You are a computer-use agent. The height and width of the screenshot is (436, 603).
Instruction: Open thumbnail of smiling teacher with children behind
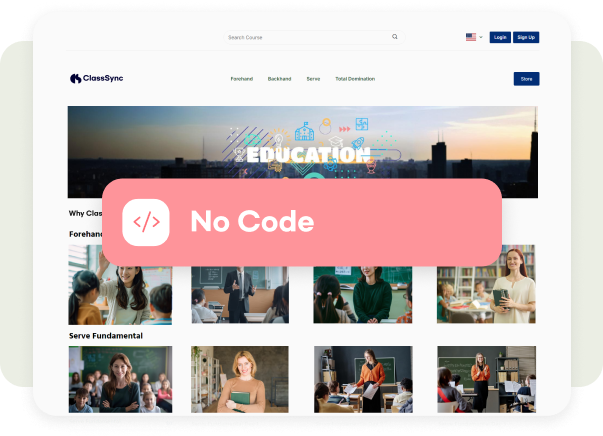coord(120,379)
